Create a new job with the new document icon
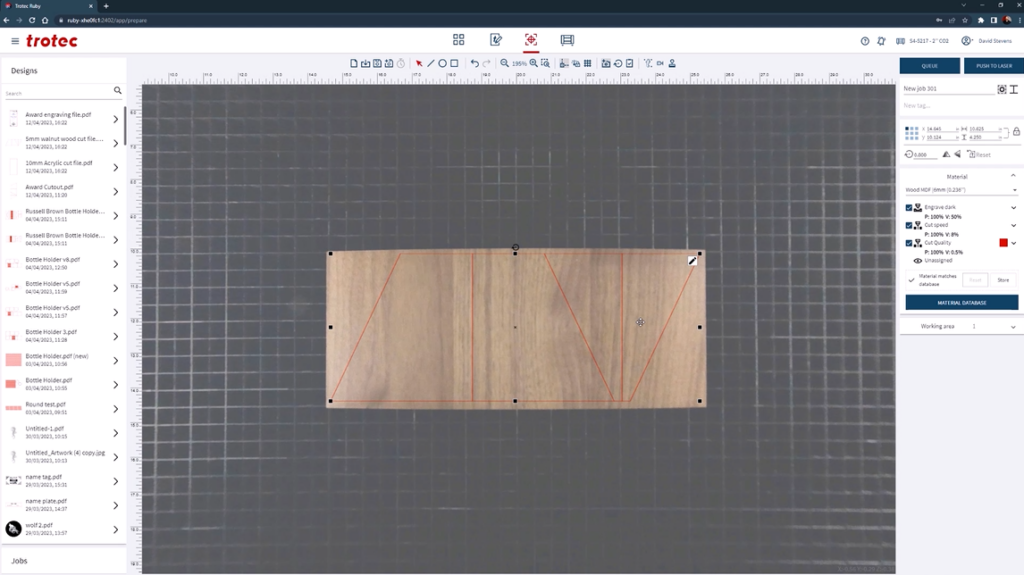Viewport: 1024px width, 575px height. pyautogui.click(x=354, y=63)
